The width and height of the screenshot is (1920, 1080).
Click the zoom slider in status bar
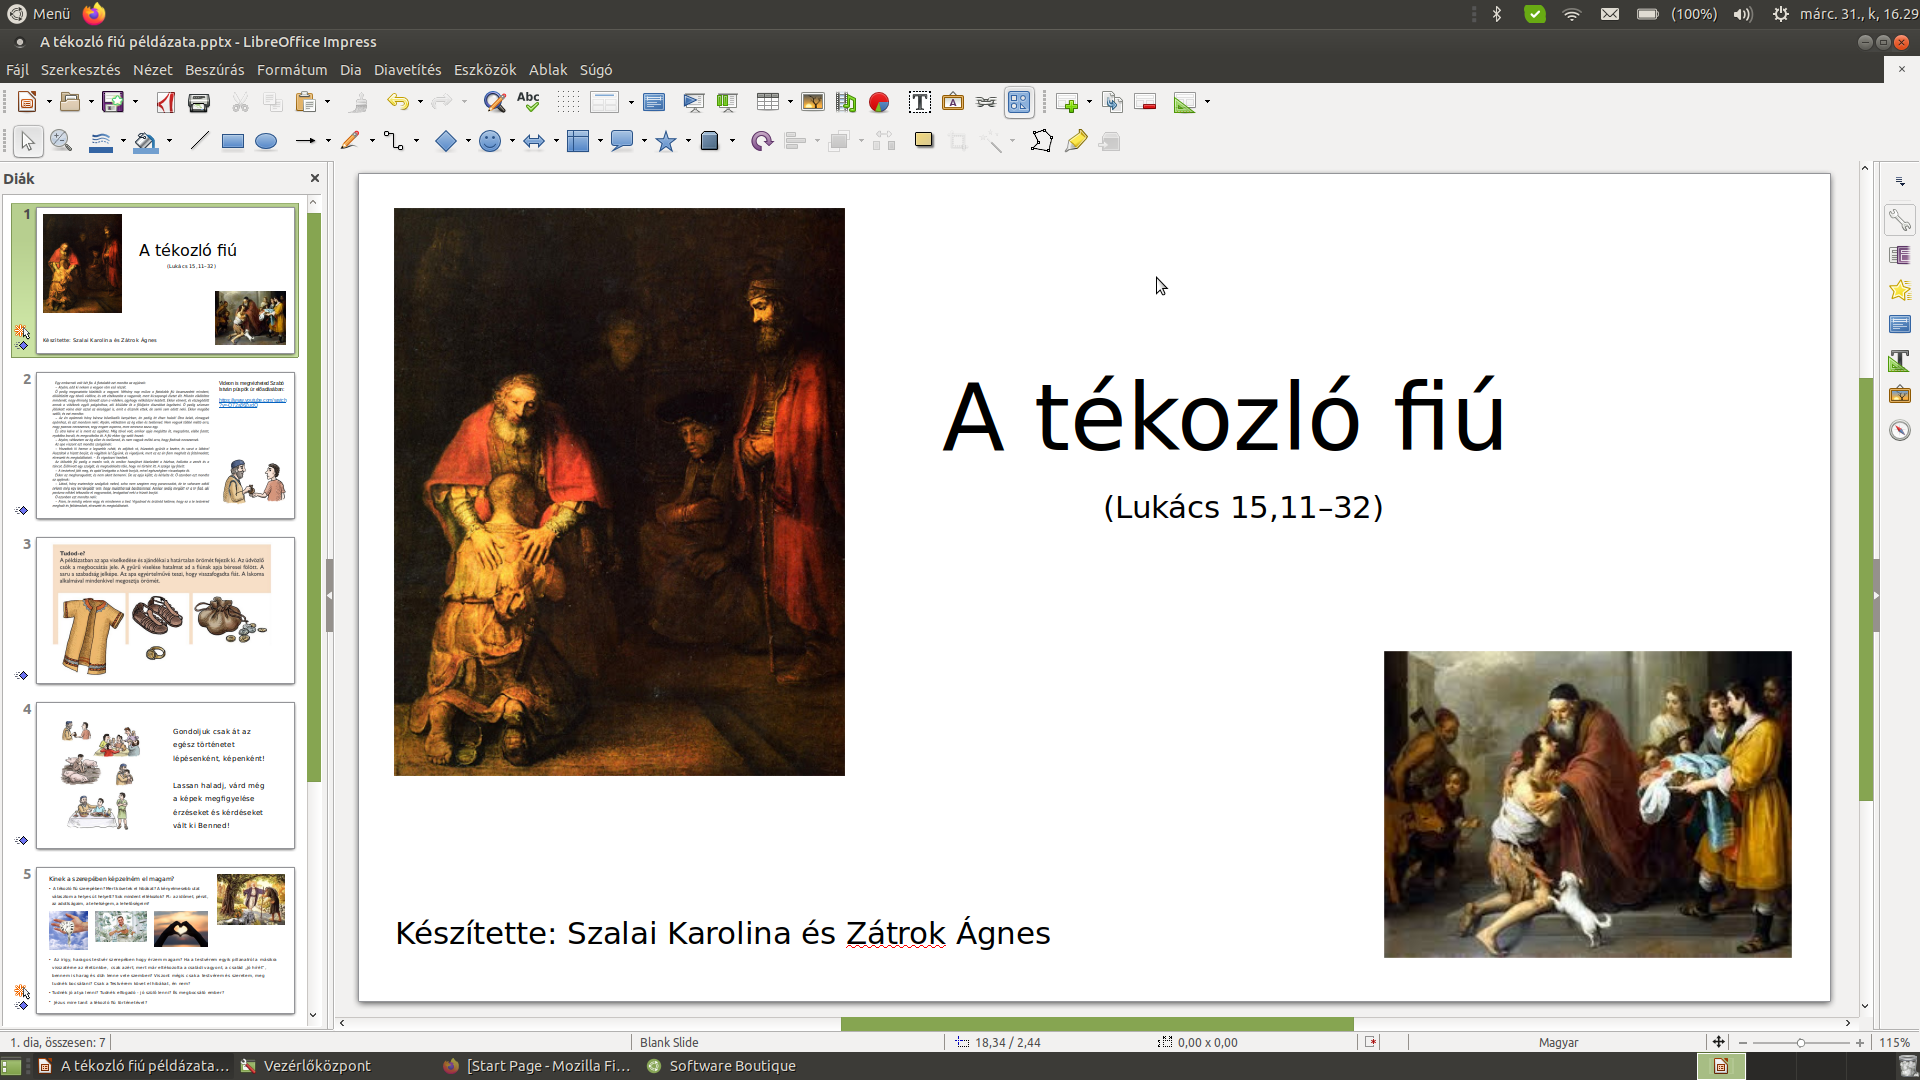pos(1800,1042)
